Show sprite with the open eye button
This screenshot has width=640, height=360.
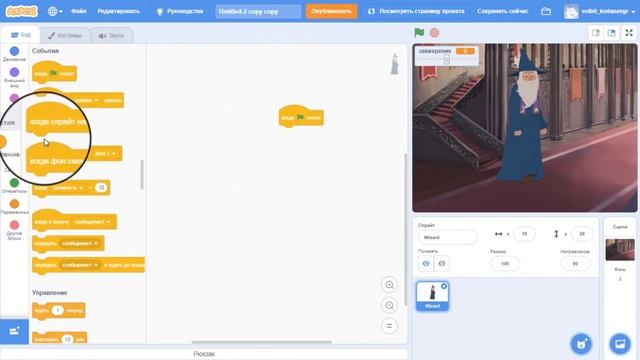click(426, 263)
